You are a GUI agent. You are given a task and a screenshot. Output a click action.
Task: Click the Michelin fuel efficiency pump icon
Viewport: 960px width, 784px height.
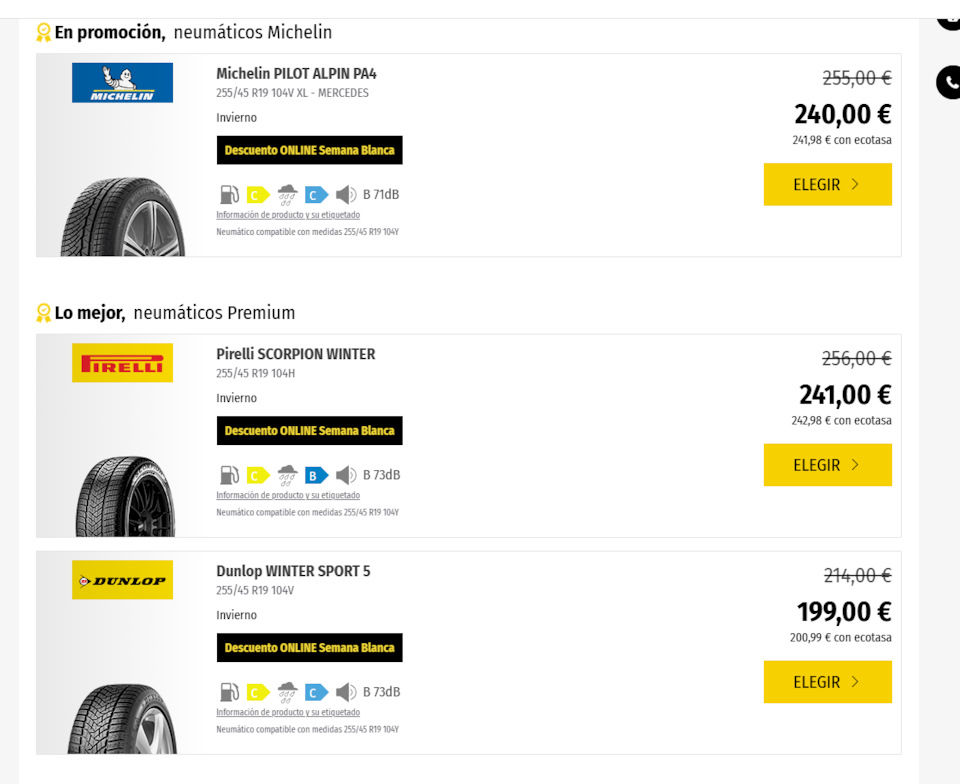click(230, 194)
